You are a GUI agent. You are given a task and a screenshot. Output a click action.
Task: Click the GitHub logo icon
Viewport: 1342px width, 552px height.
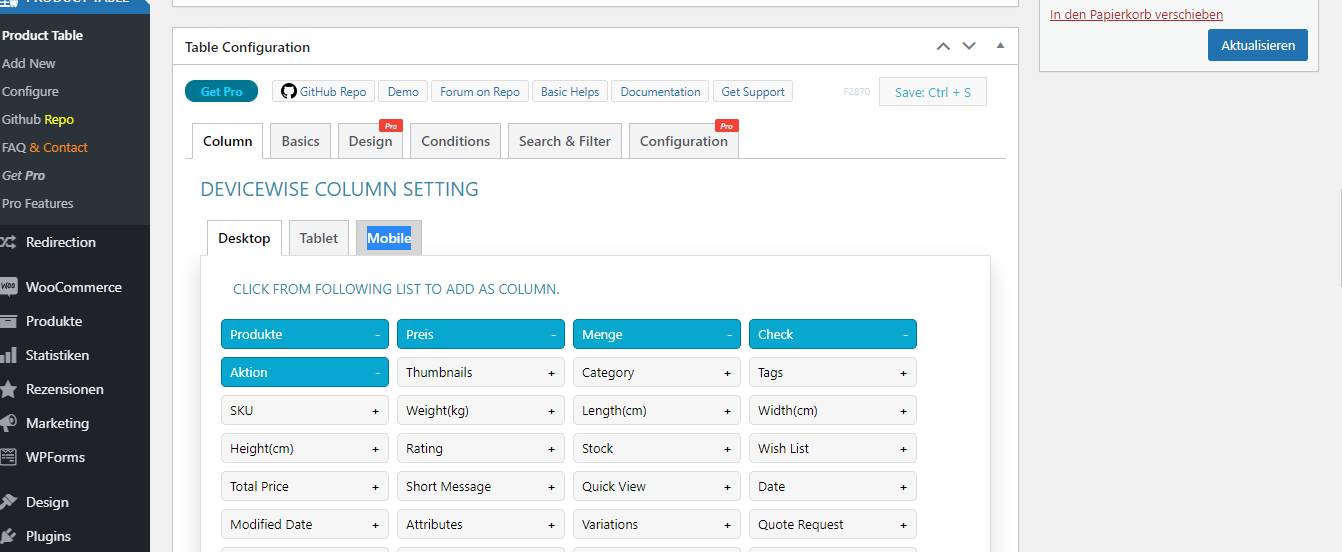(289, 91)
